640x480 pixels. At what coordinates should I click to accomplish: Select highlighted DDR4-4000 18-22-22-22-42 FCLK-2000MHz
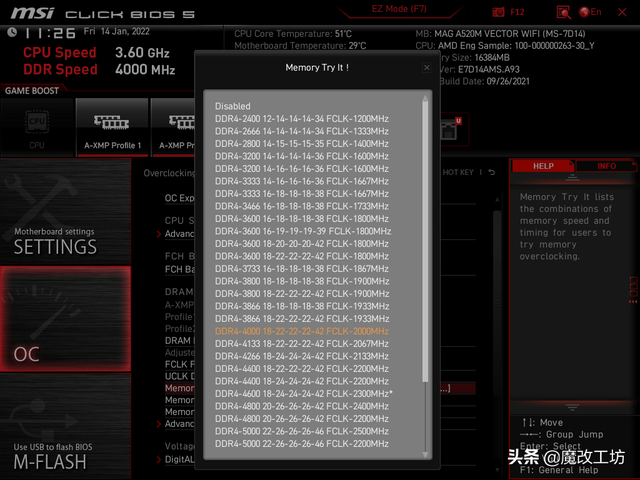(302, 331)
